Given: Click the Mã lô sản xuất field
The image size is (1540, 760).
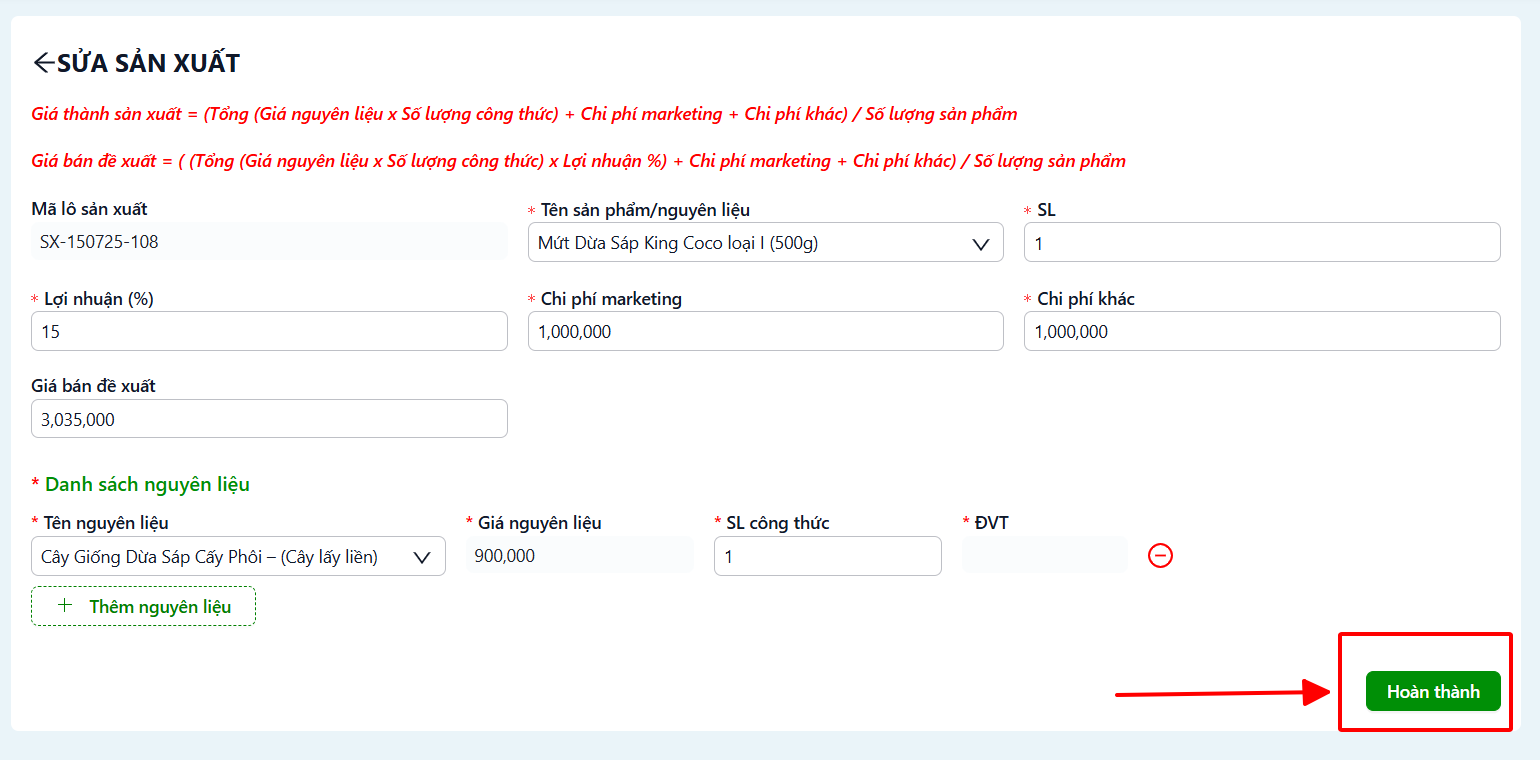Looking at the screenshot, I should coord(269,242).
